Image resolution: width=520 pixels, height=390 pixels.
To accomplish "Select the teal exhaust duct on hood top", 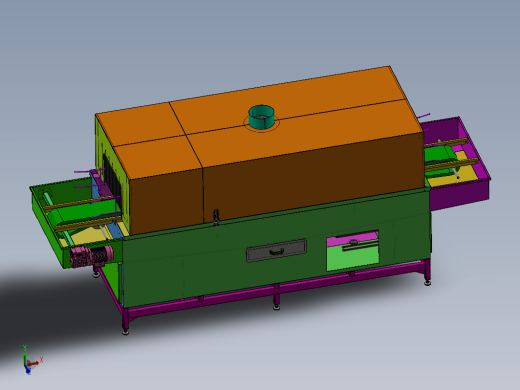I will (x=261, y=117).
